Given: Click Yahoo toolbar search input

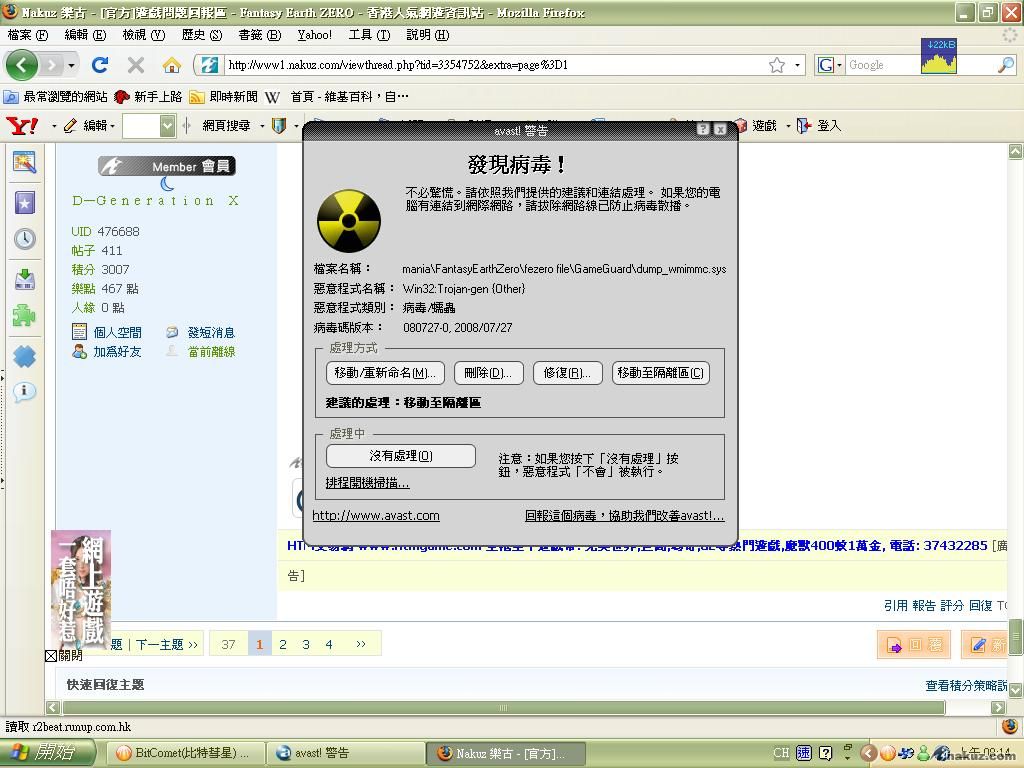Looking at the screenshot, I should [x=141, y=125].
